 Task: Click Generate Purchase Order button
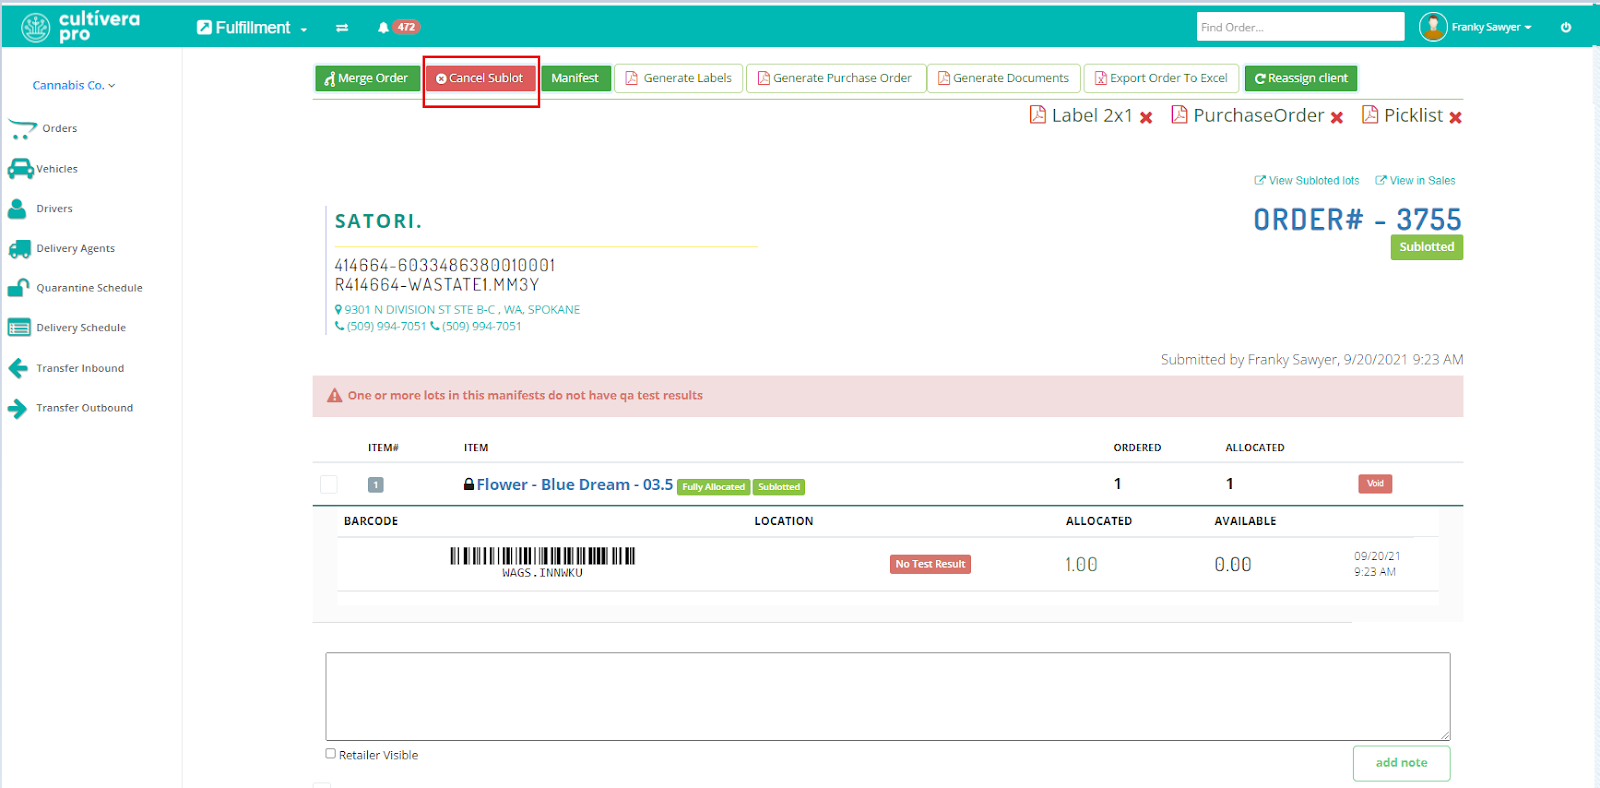point(835,78)
